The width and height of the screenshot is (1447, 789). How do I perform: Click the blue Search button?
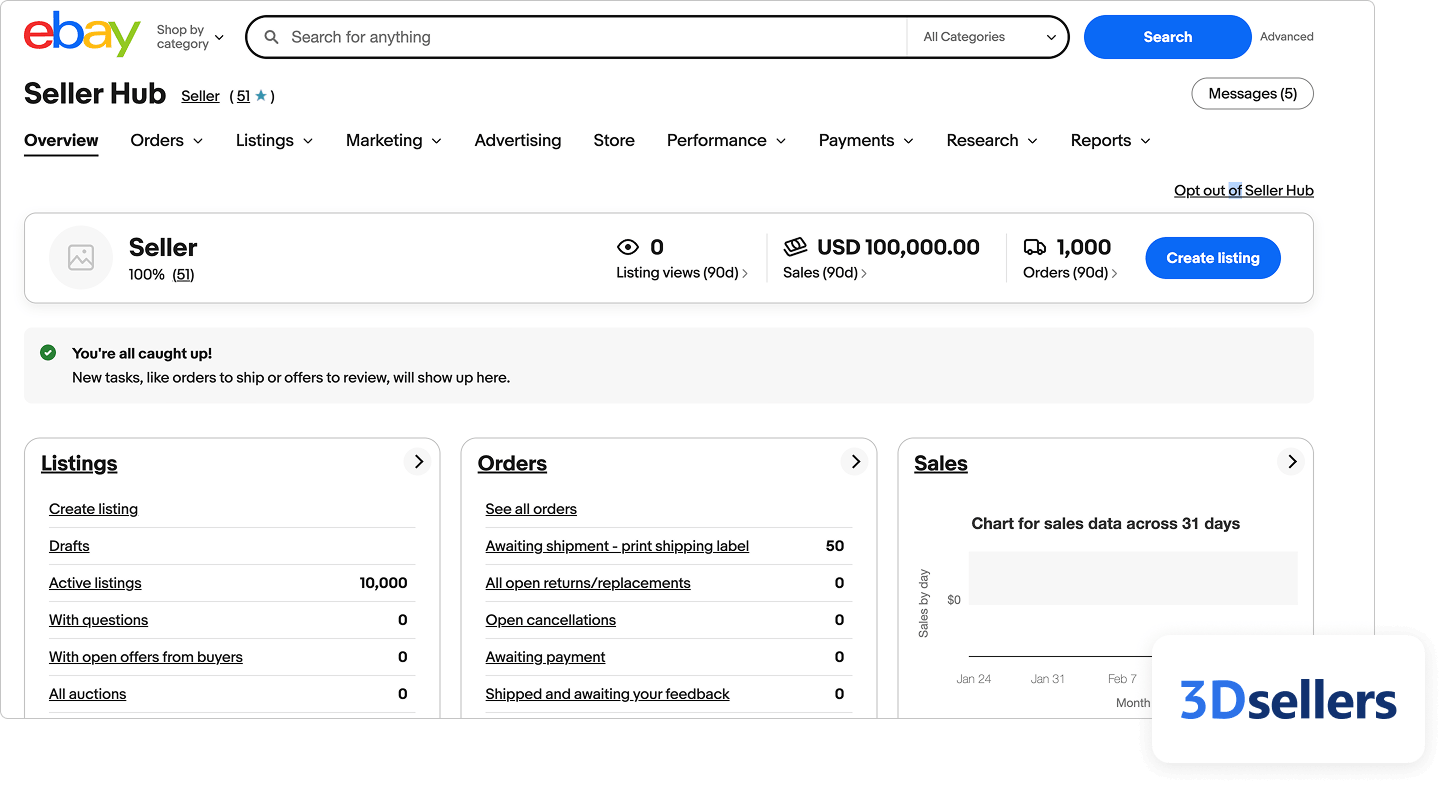[1167, 37]
